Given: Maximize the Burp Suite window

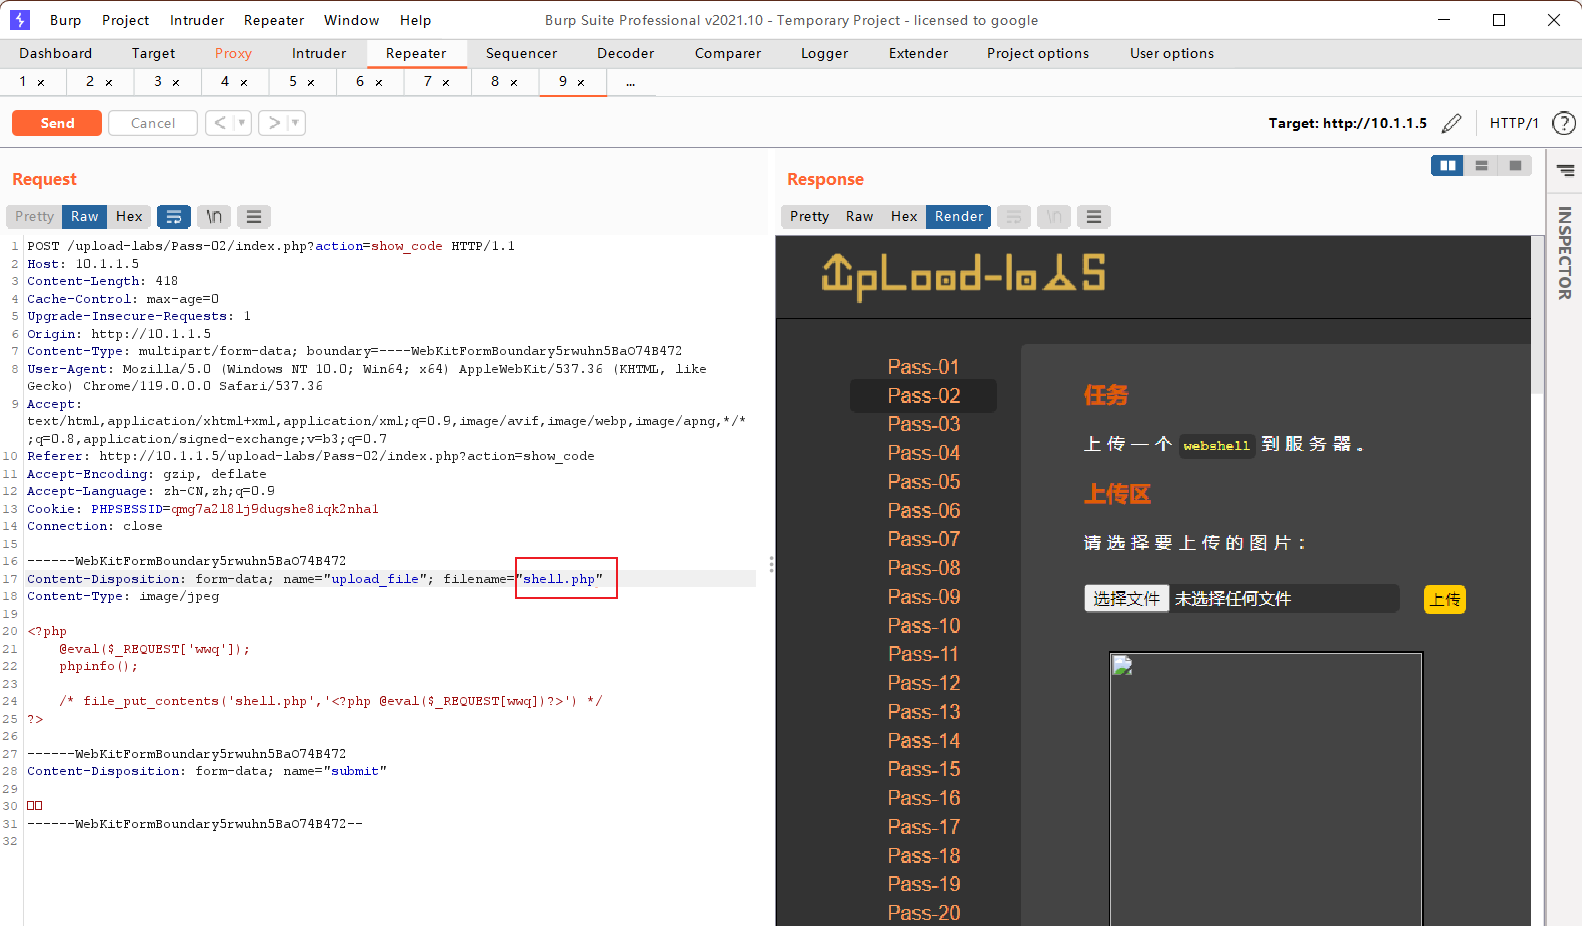Looking at the screenshot, I should pyautogui.click(x=1499, y=20).
